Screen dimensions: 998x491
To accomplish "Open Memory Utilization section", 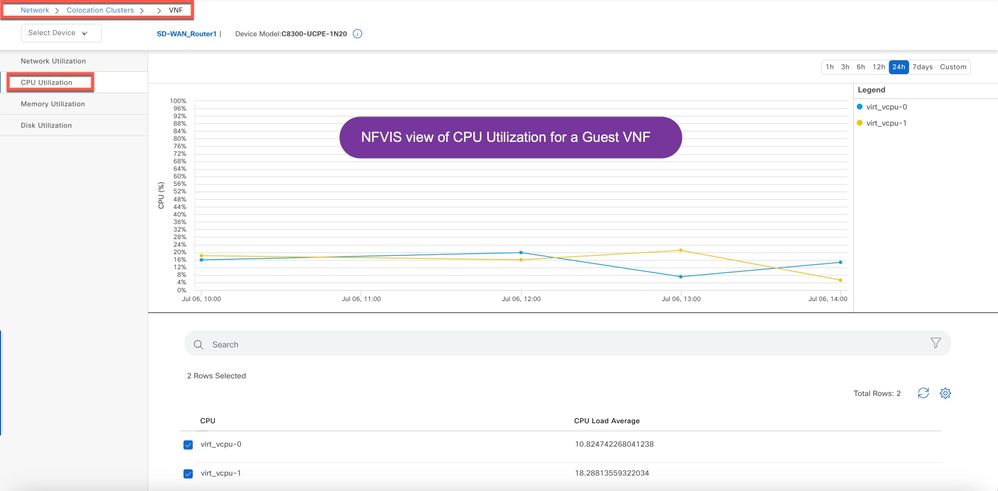I will tap(74, 104).
